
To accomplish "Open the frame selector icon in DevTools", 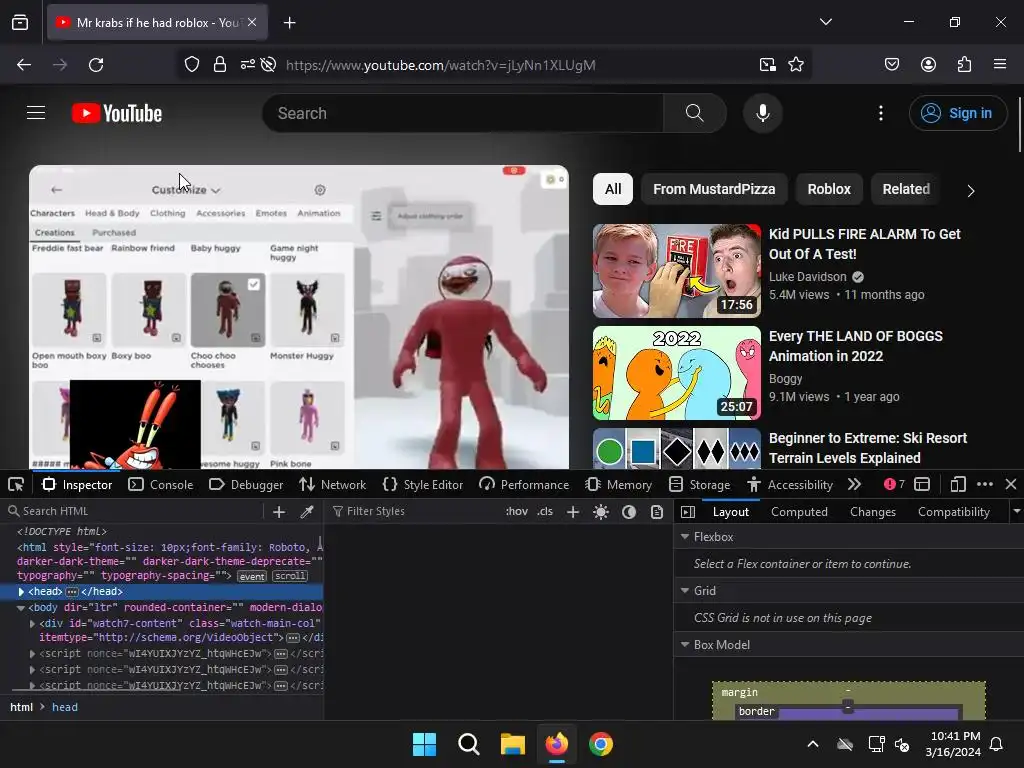I will click(922, 485).
